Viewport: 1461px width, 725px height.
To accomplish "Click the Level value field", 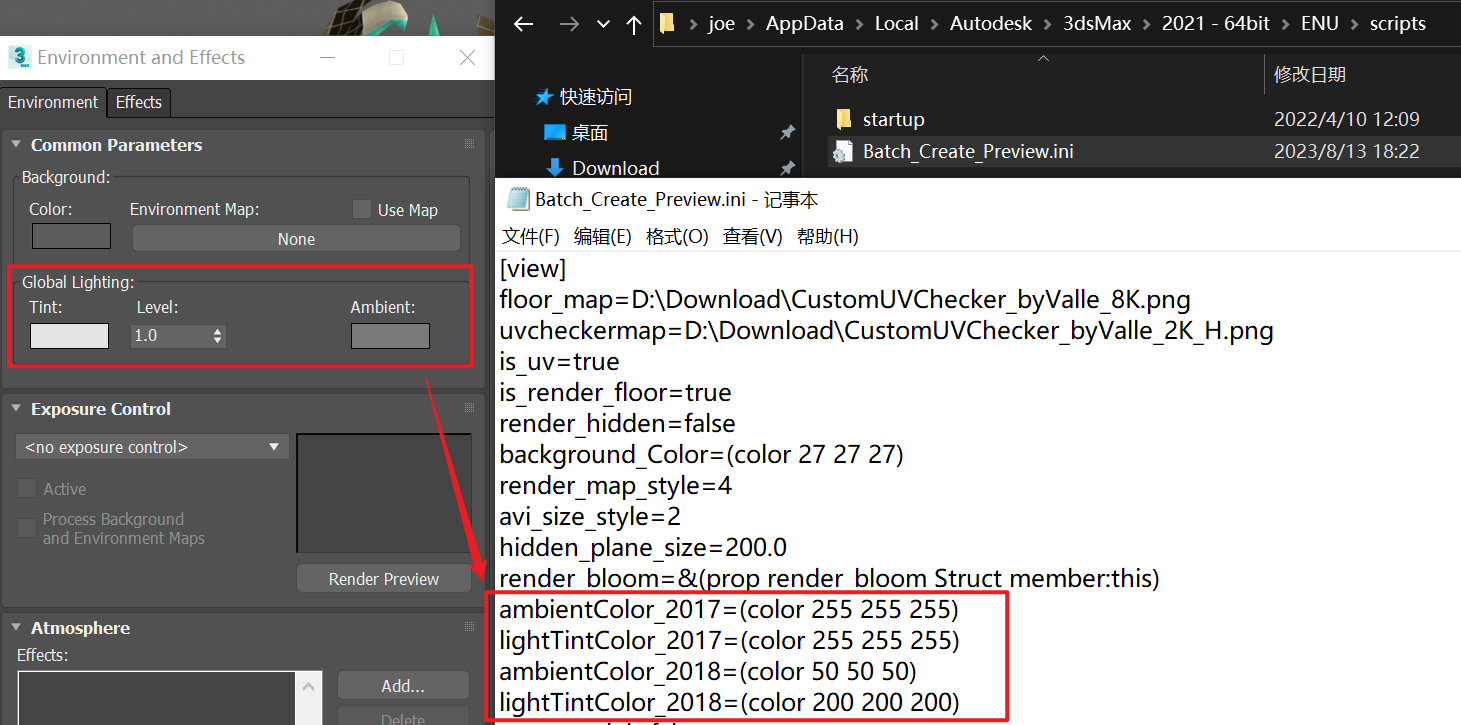I will point(170,336).
